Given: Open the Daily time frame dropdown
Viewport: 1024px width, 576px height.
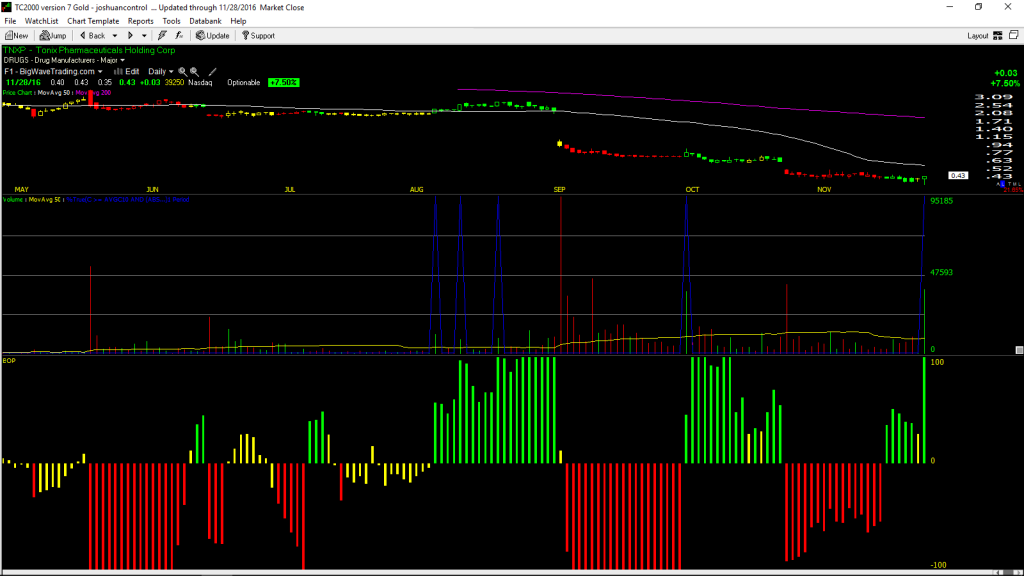Looking at the screenshot, I should (161, 72).
